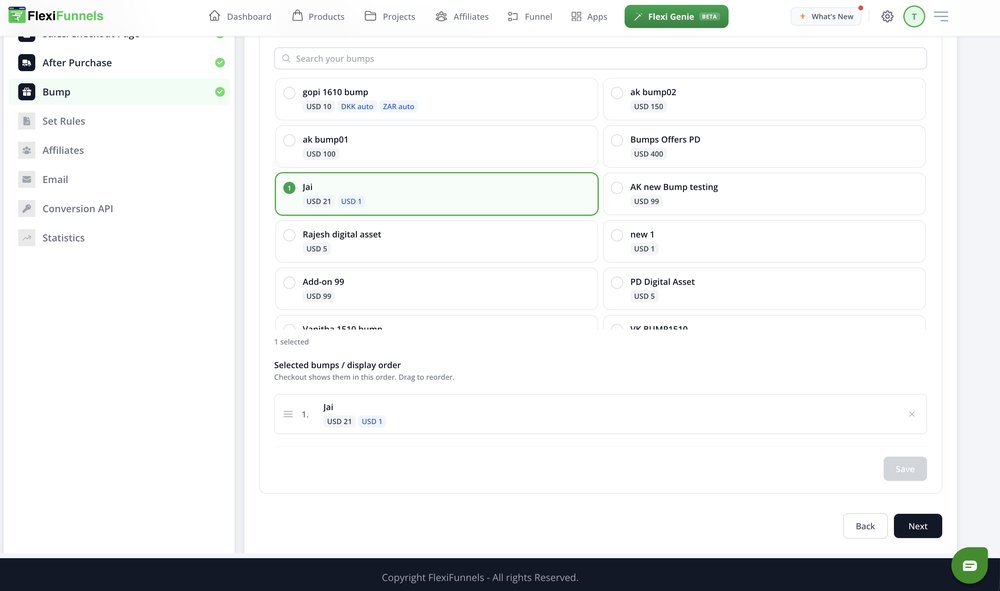Open the Conversion API sidebar step
The width and height of the screenshot is (1000, 591).
pos(120,208)
